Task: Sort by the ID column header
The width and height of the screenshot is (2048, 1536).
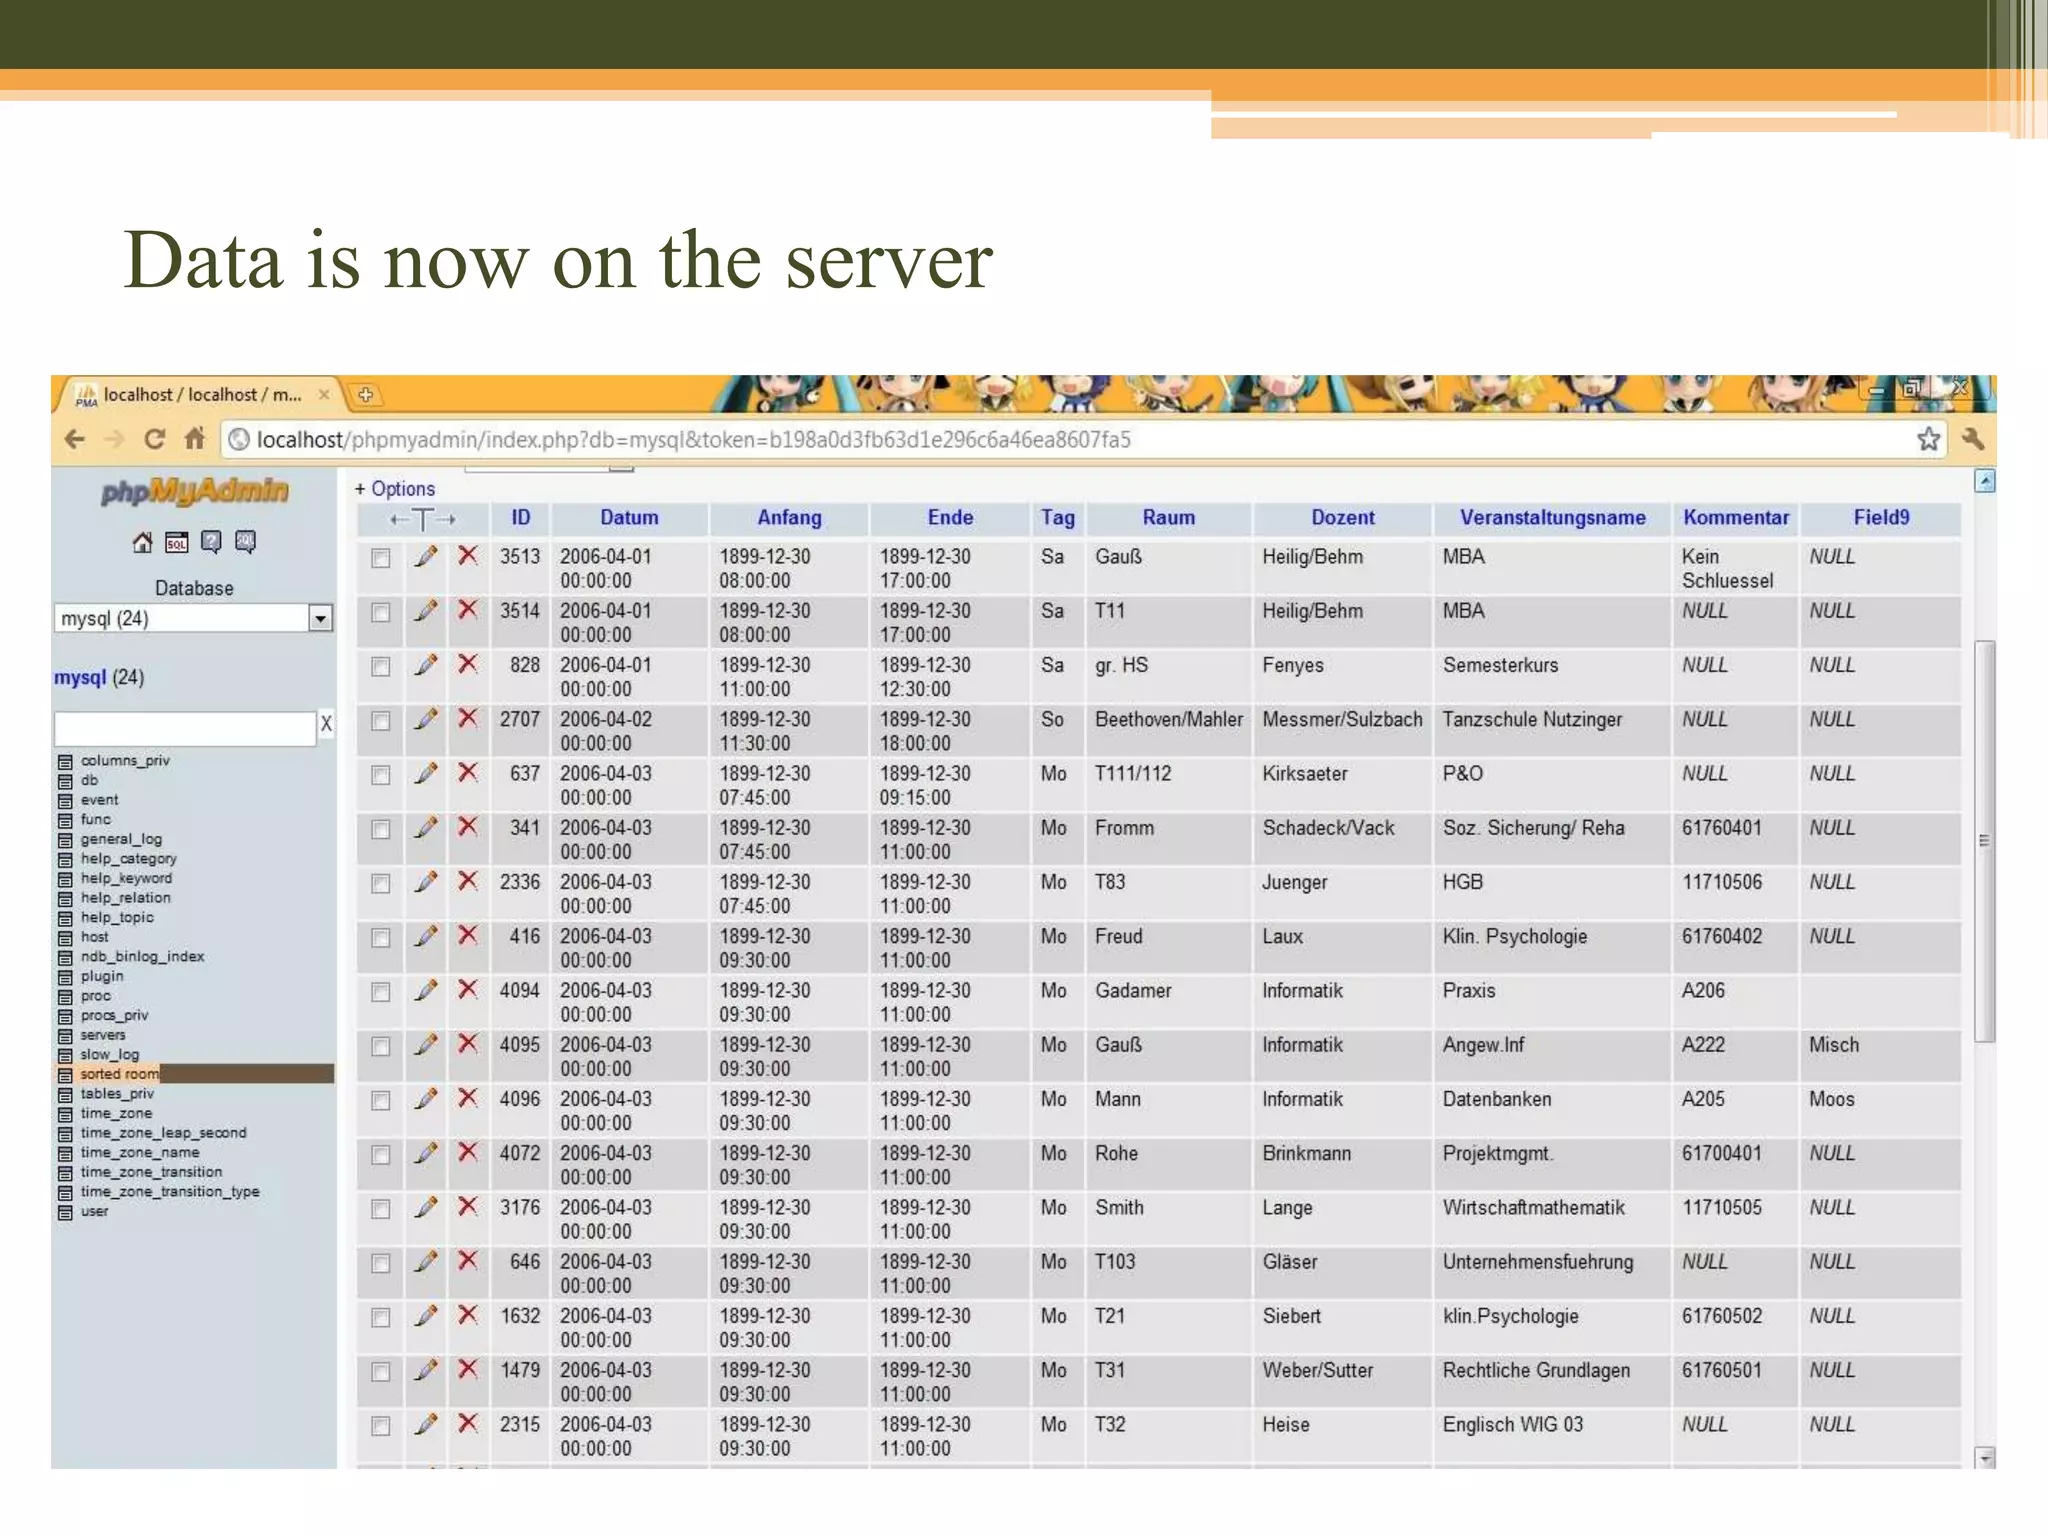Action: coord(521,518)
